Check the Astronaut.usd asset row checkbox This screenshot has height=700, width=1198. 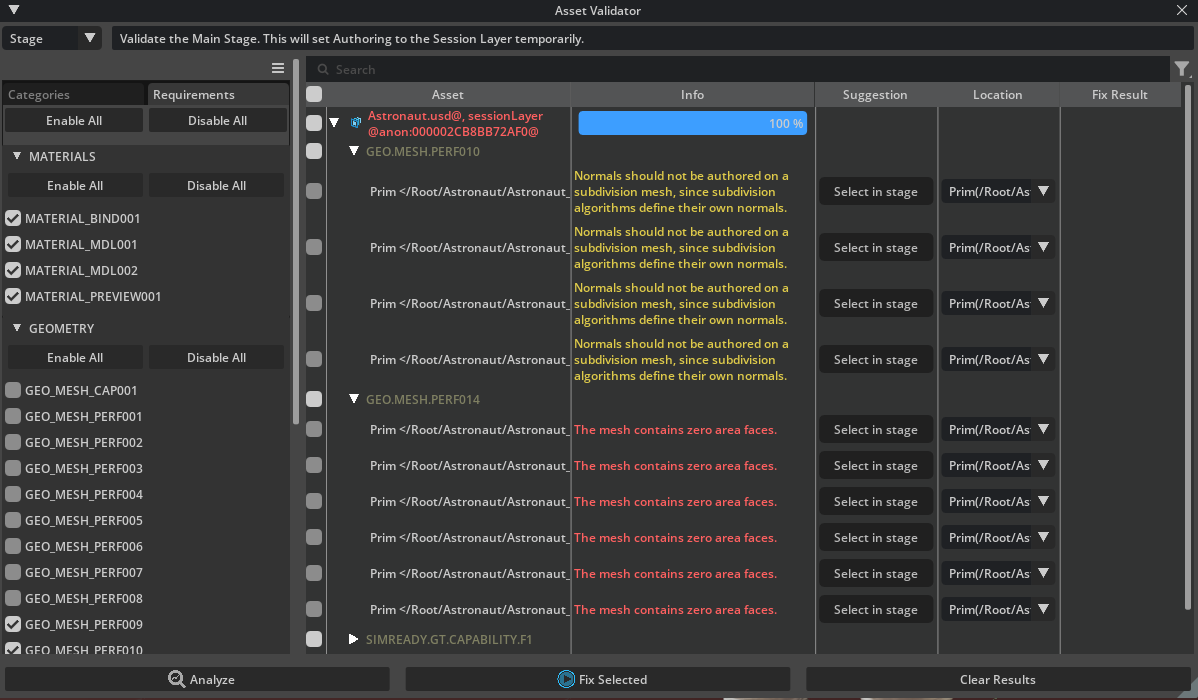(314, 122)
